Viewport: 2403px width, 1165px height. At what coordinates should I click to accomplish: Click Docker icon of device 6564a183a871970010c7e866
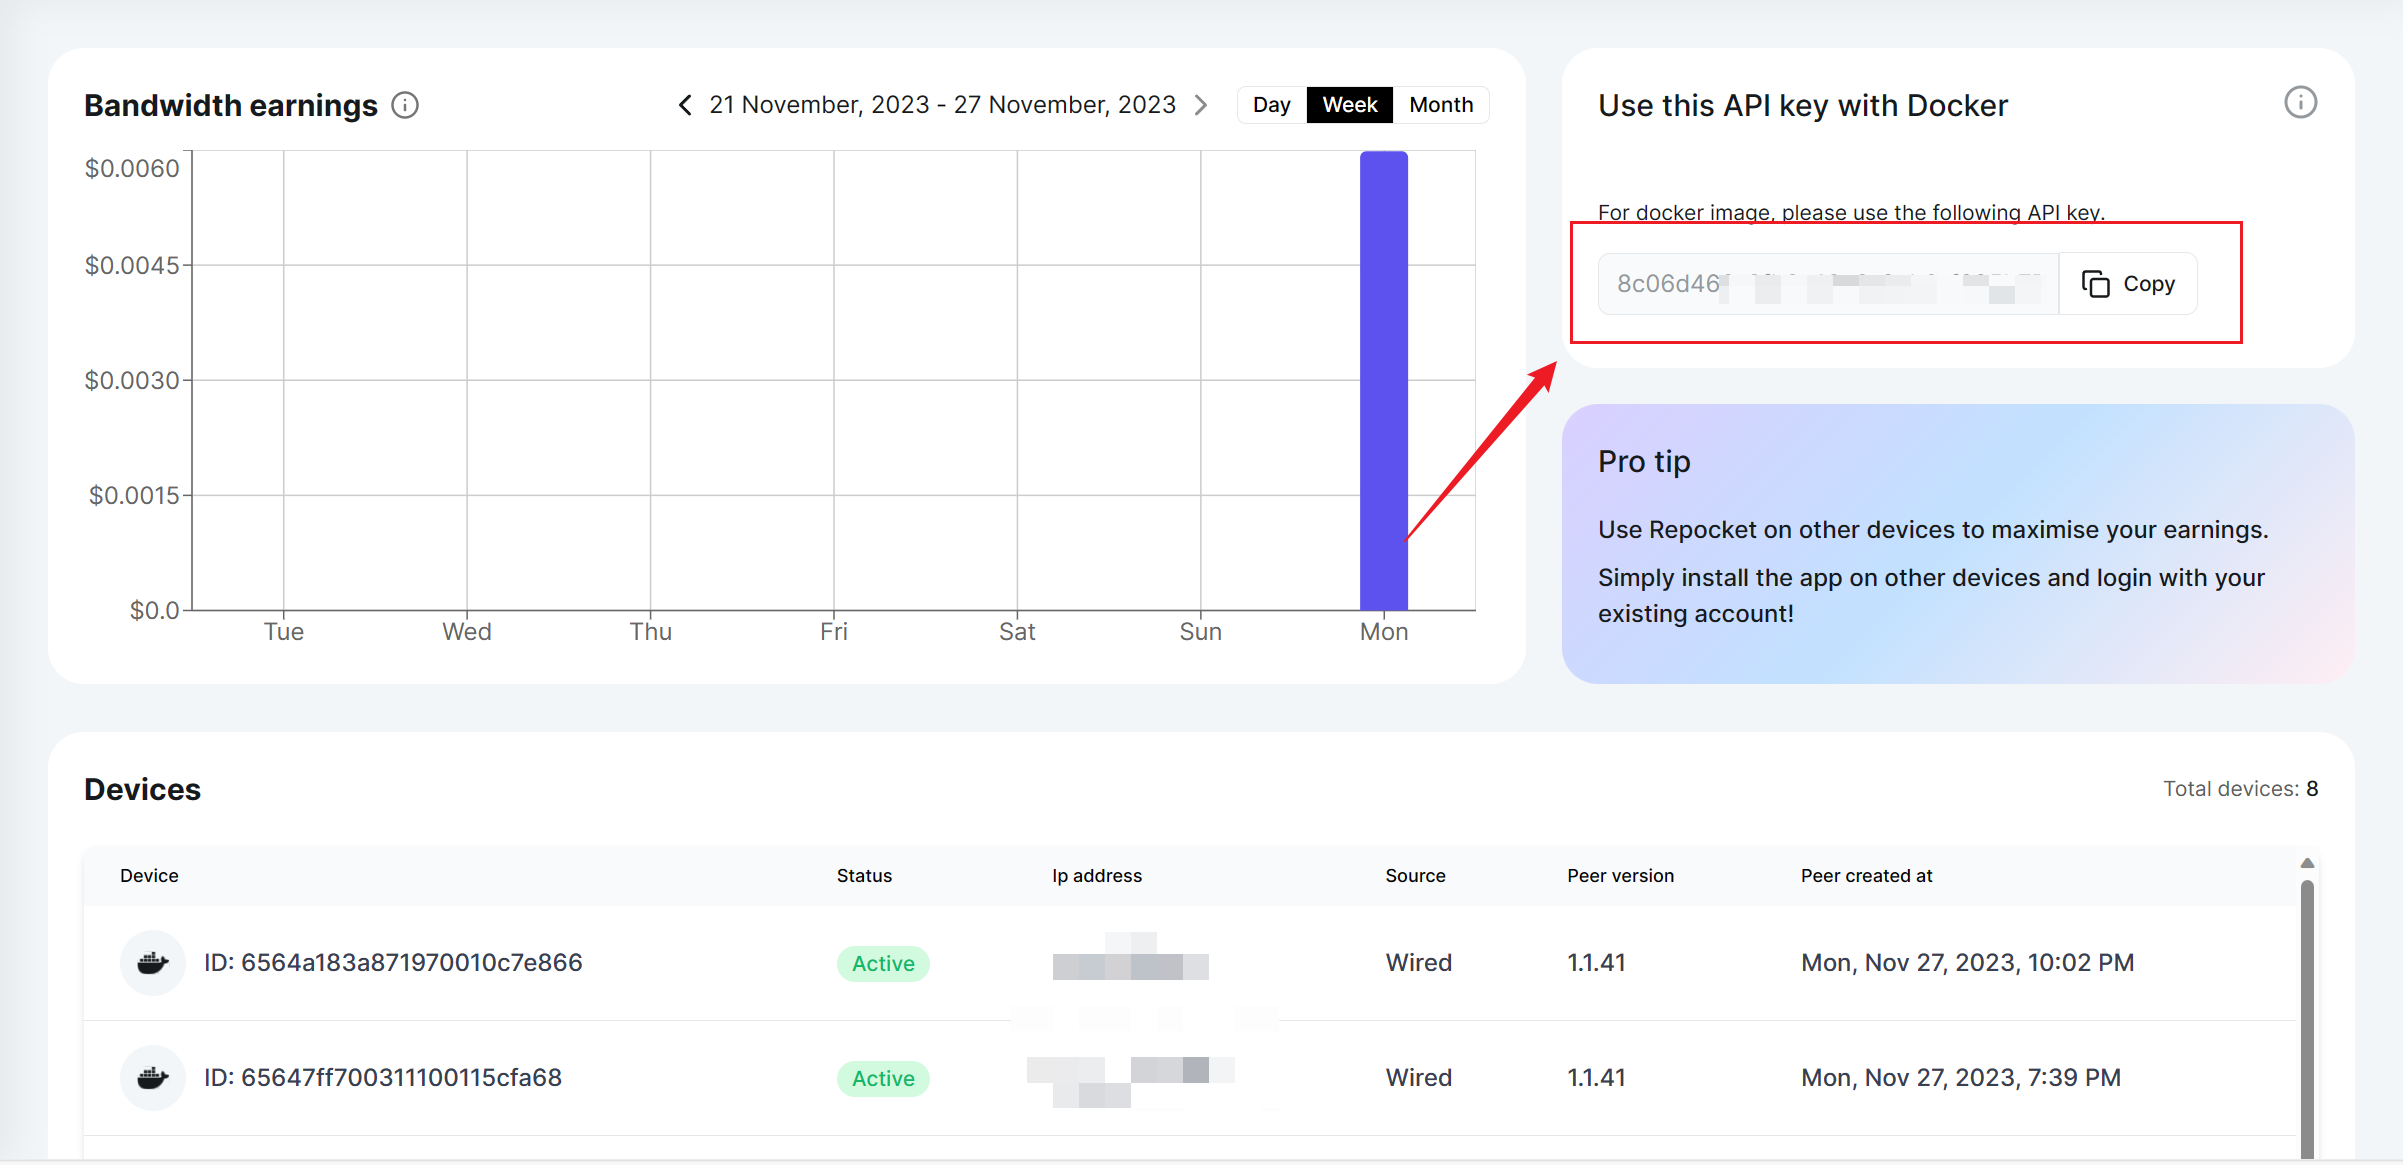click(x=152, y=963)
